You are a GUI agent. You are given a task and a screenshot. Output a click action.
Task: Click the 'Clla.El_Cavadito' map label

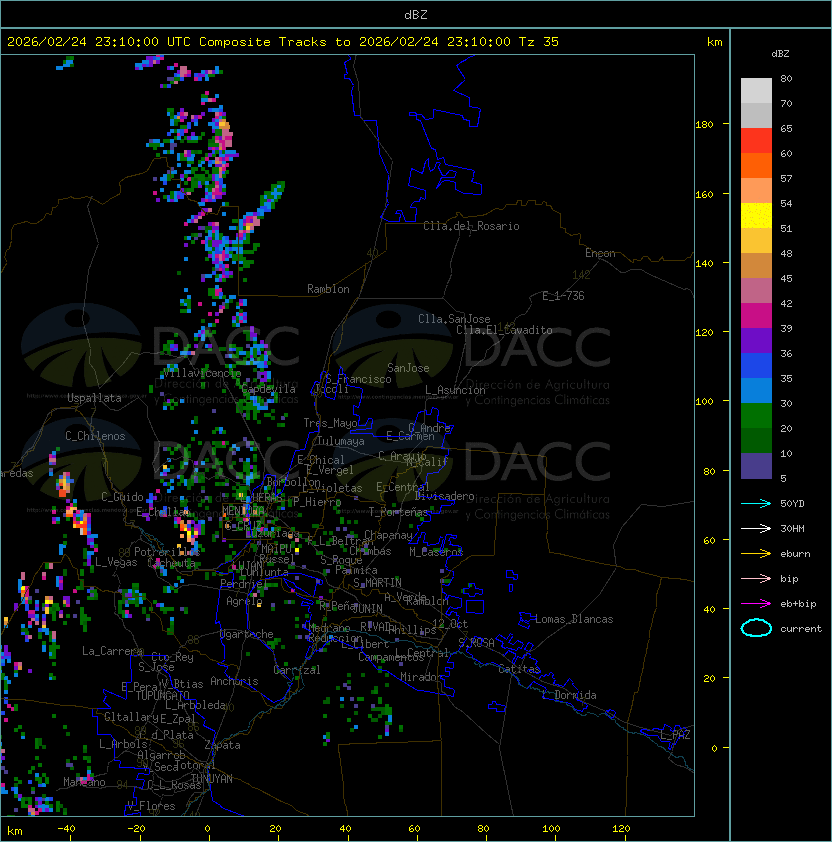pos(504,330)
